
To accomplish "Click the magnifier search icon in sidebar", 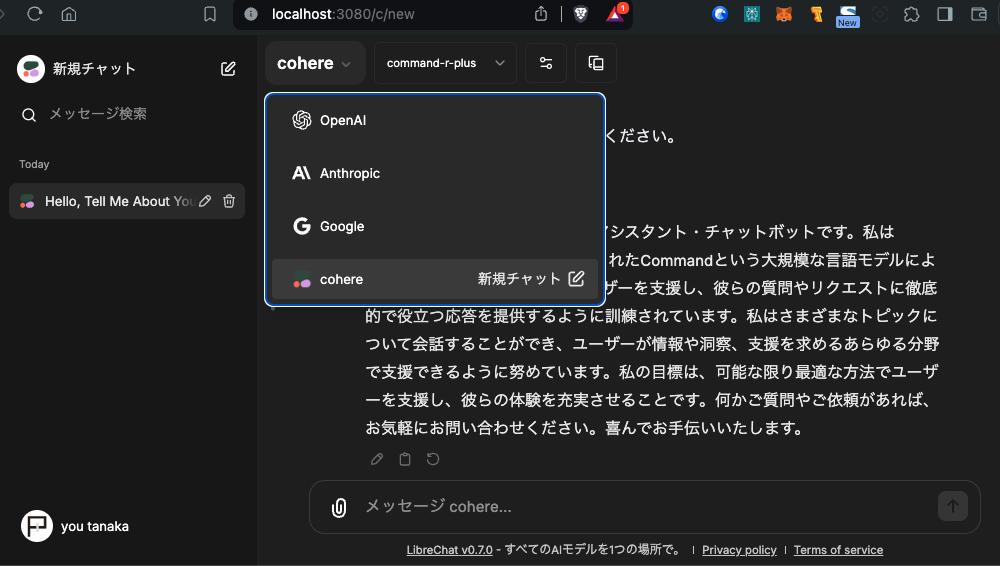I will pos(29,115).
